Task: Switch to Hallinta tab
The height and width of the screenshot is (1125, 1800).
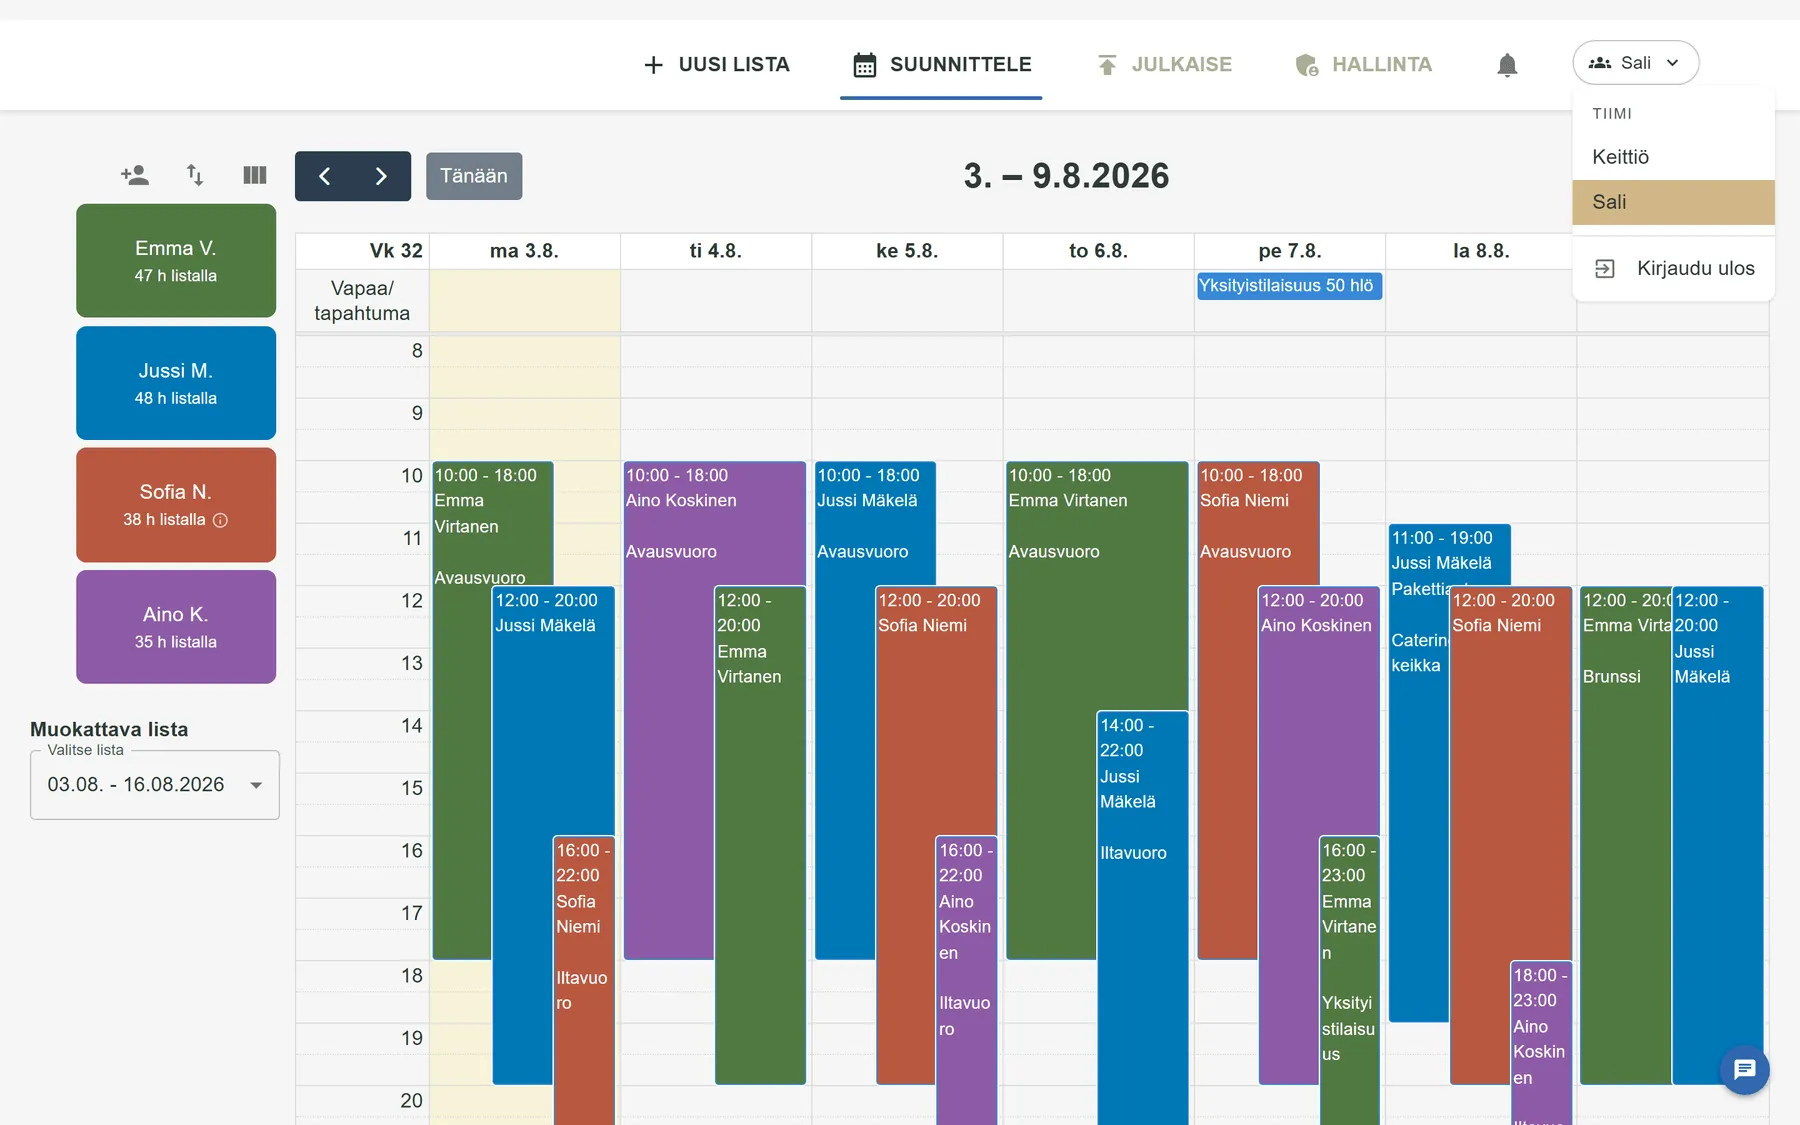Action: [1364, 65]
